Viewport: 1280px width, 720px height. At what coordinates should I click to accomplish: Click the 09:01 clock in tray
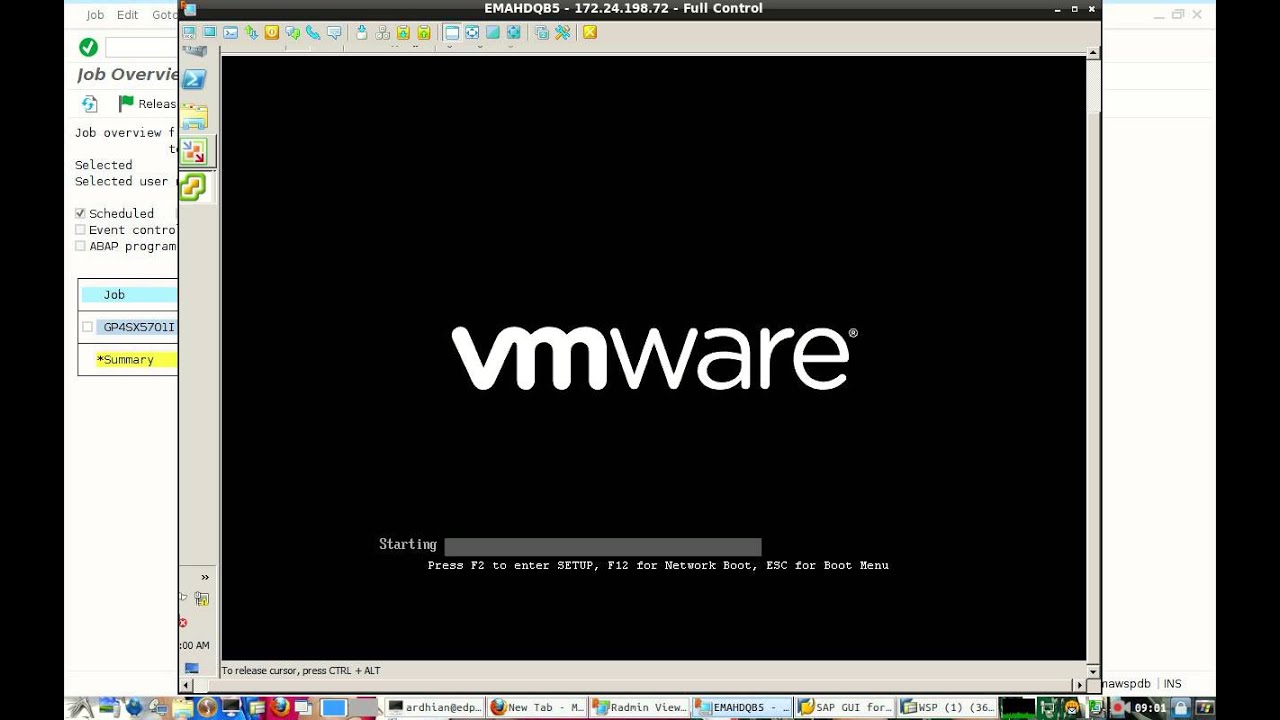click(x=1150, y=708)
